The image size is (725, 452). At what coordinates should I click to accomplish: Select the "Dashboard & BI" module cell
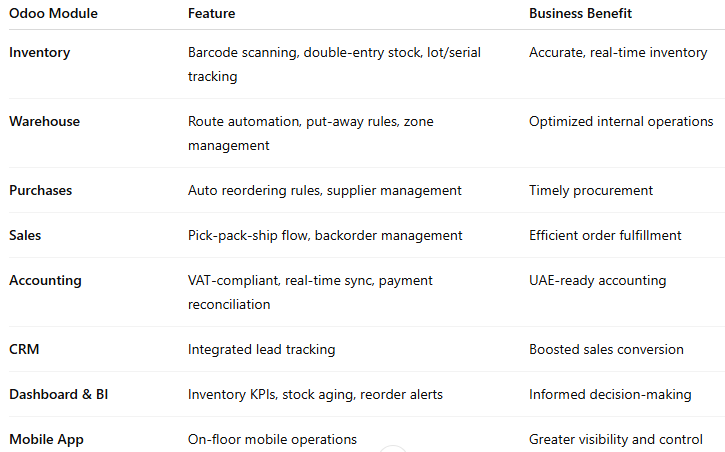(x=60, y=395)
